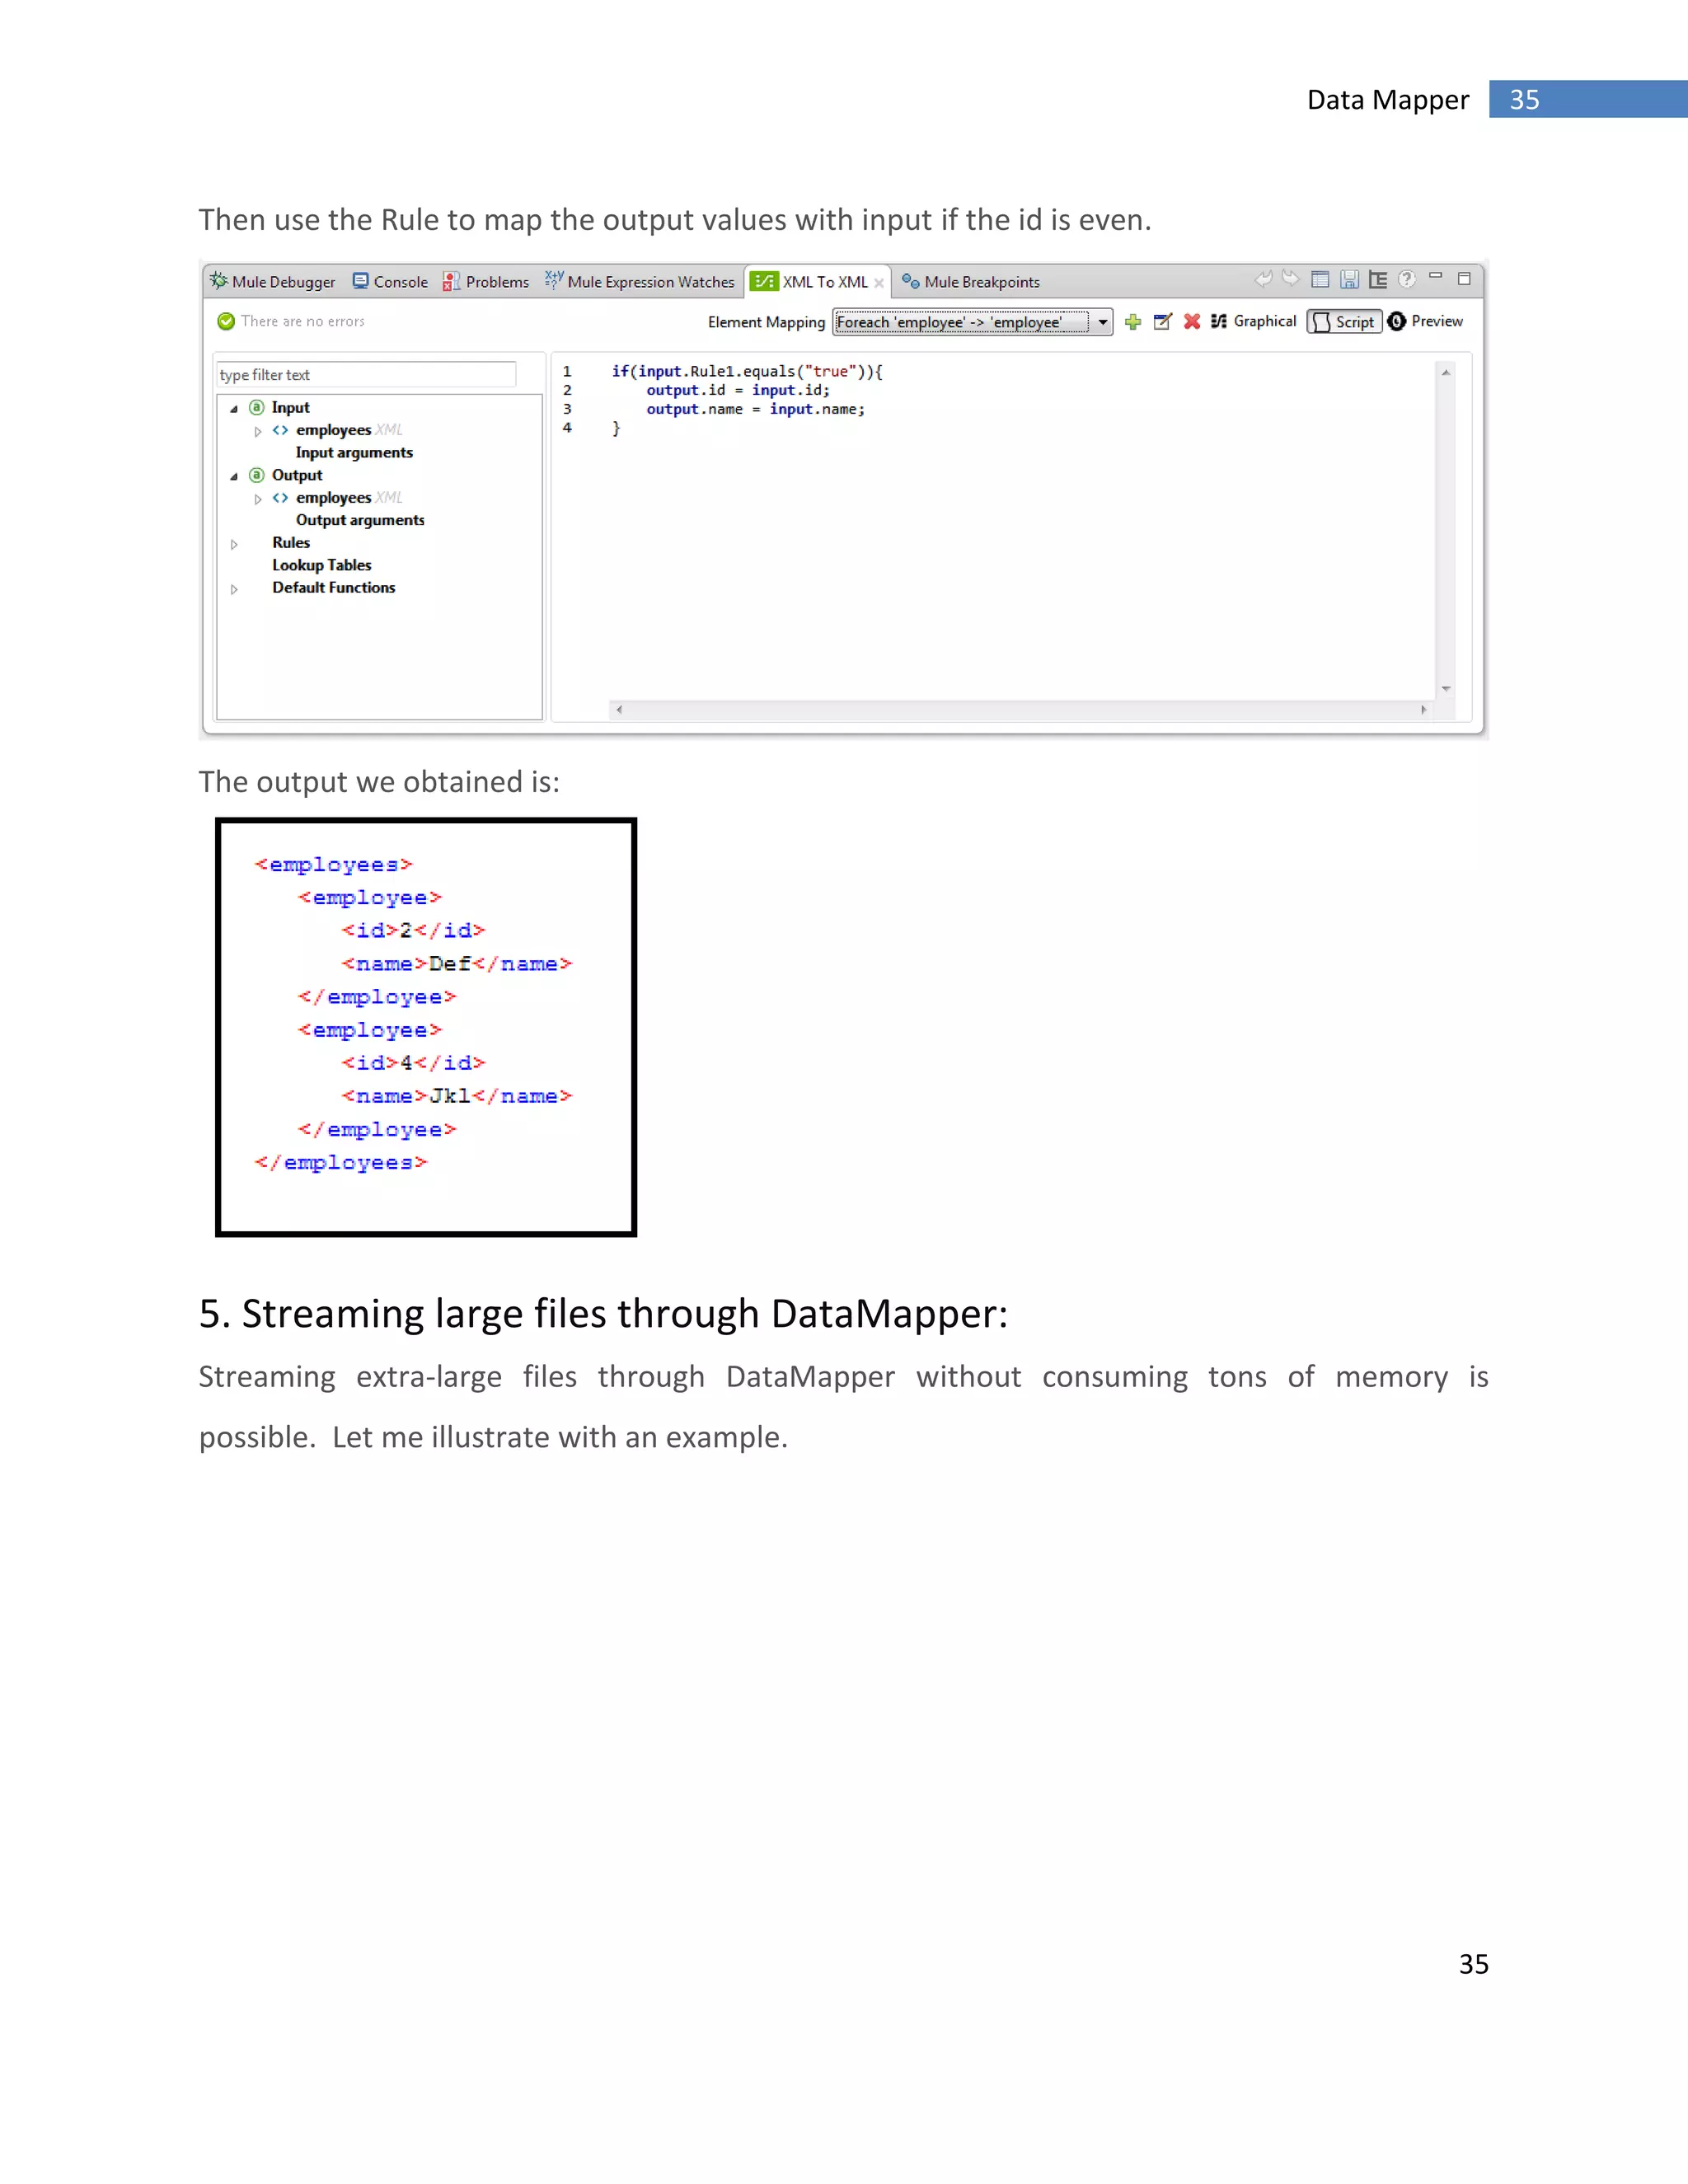This screenshot has height=2184, width=1688.
Task: Click the horizontal scrollbar right arrow
Action: point(1424,709)
